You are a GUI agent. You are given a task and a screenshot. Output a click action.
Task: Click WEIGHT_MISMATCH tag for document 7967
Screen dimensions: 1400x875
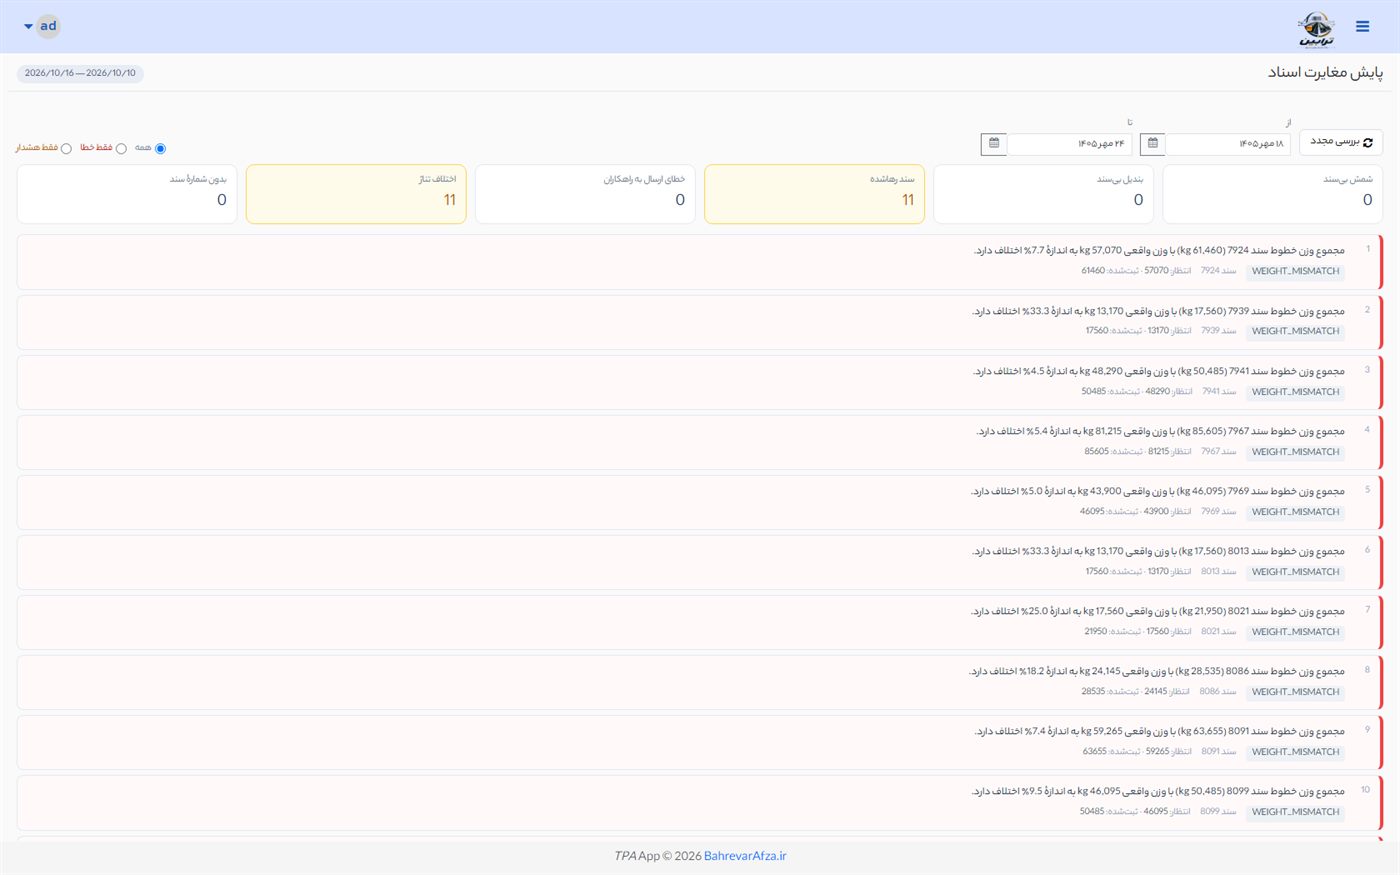(x=1295, y=452)
